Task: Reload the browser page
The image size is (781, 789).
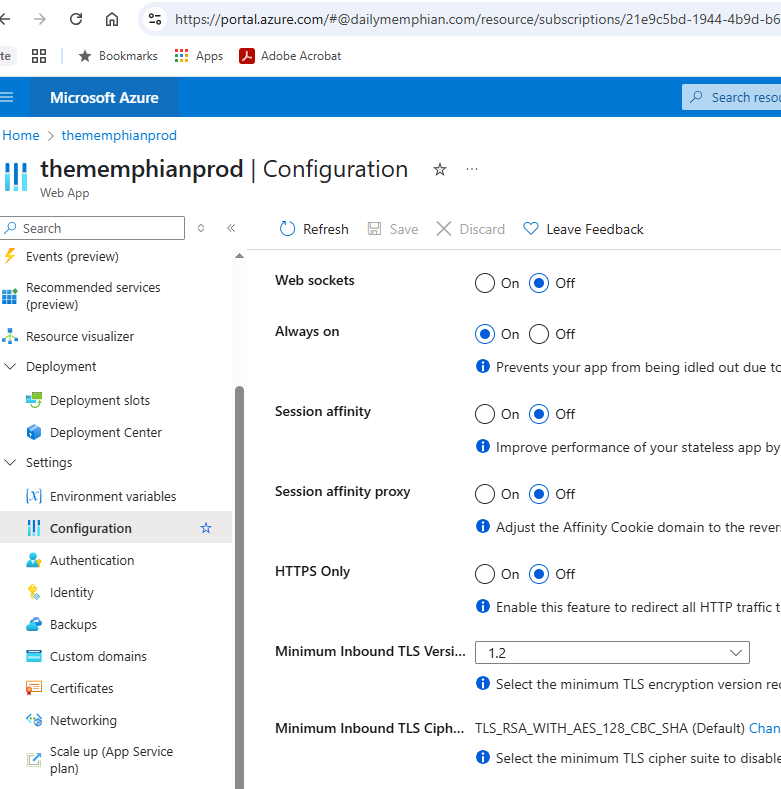Action: point(76,19)
